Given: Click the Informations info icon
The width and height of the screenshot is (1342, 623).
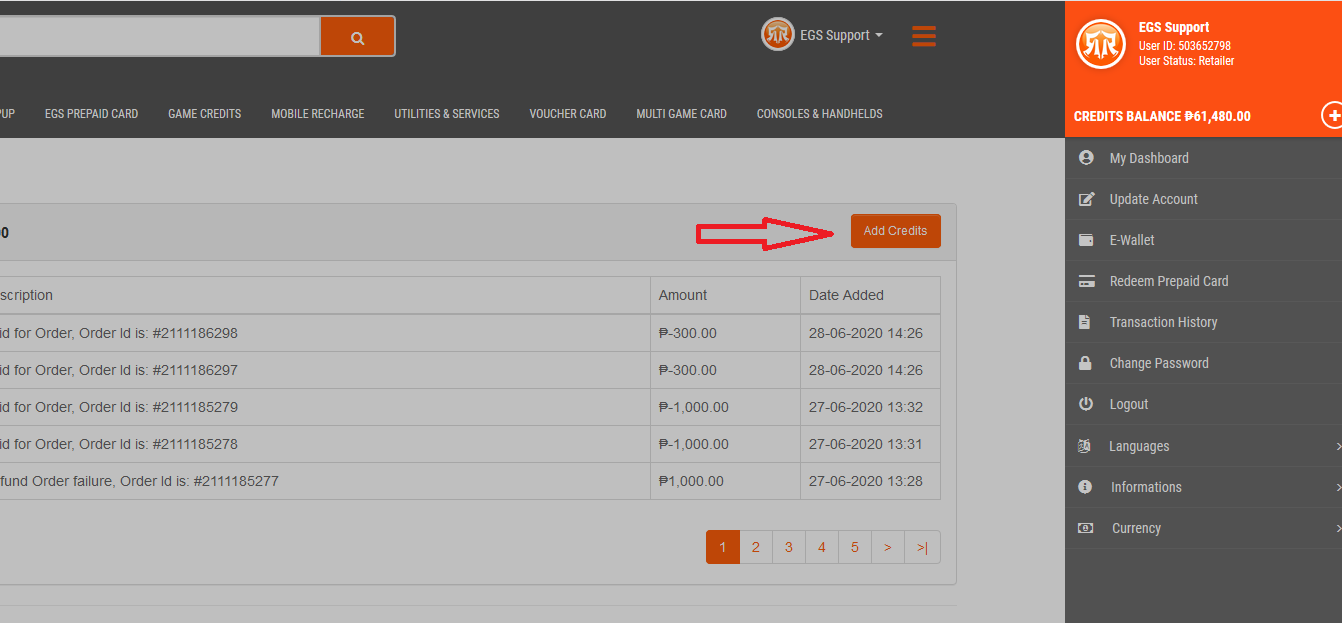Looking at the screenshot, I should coord(1085,487).
